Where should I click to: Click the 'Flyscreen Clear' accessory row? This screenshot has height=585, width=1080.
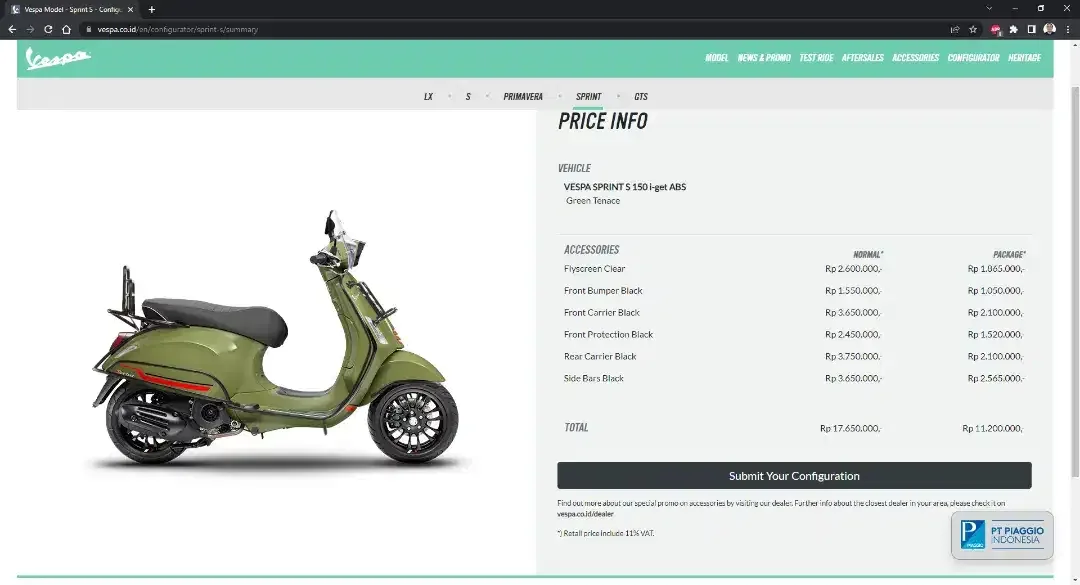pyautogui.click(x=793, y=269)
